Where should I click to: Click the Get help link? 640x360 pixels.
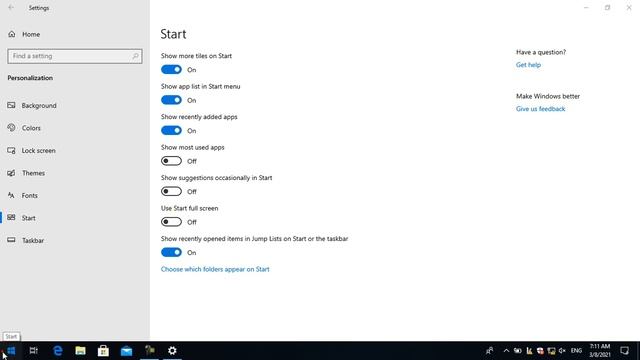coord(528,65)
